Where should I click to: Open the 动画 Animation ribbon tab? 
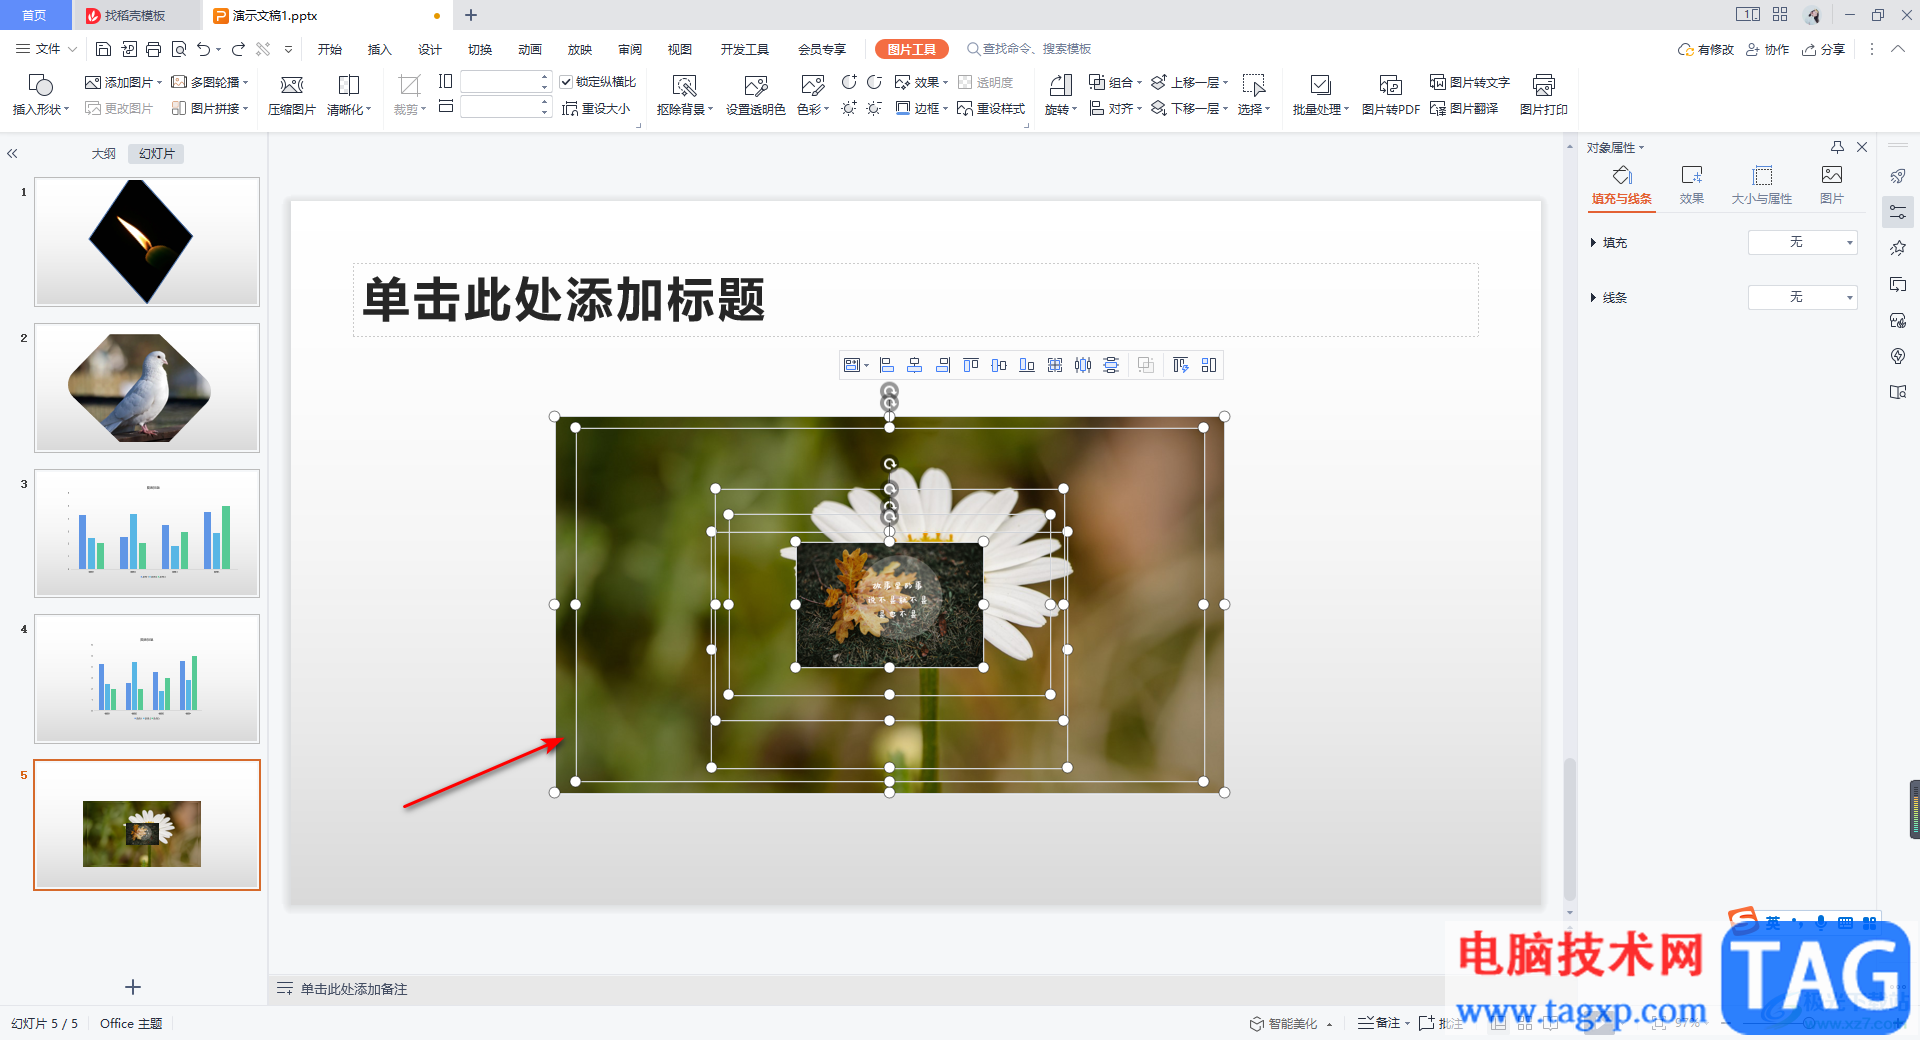[x=530, y=49]
